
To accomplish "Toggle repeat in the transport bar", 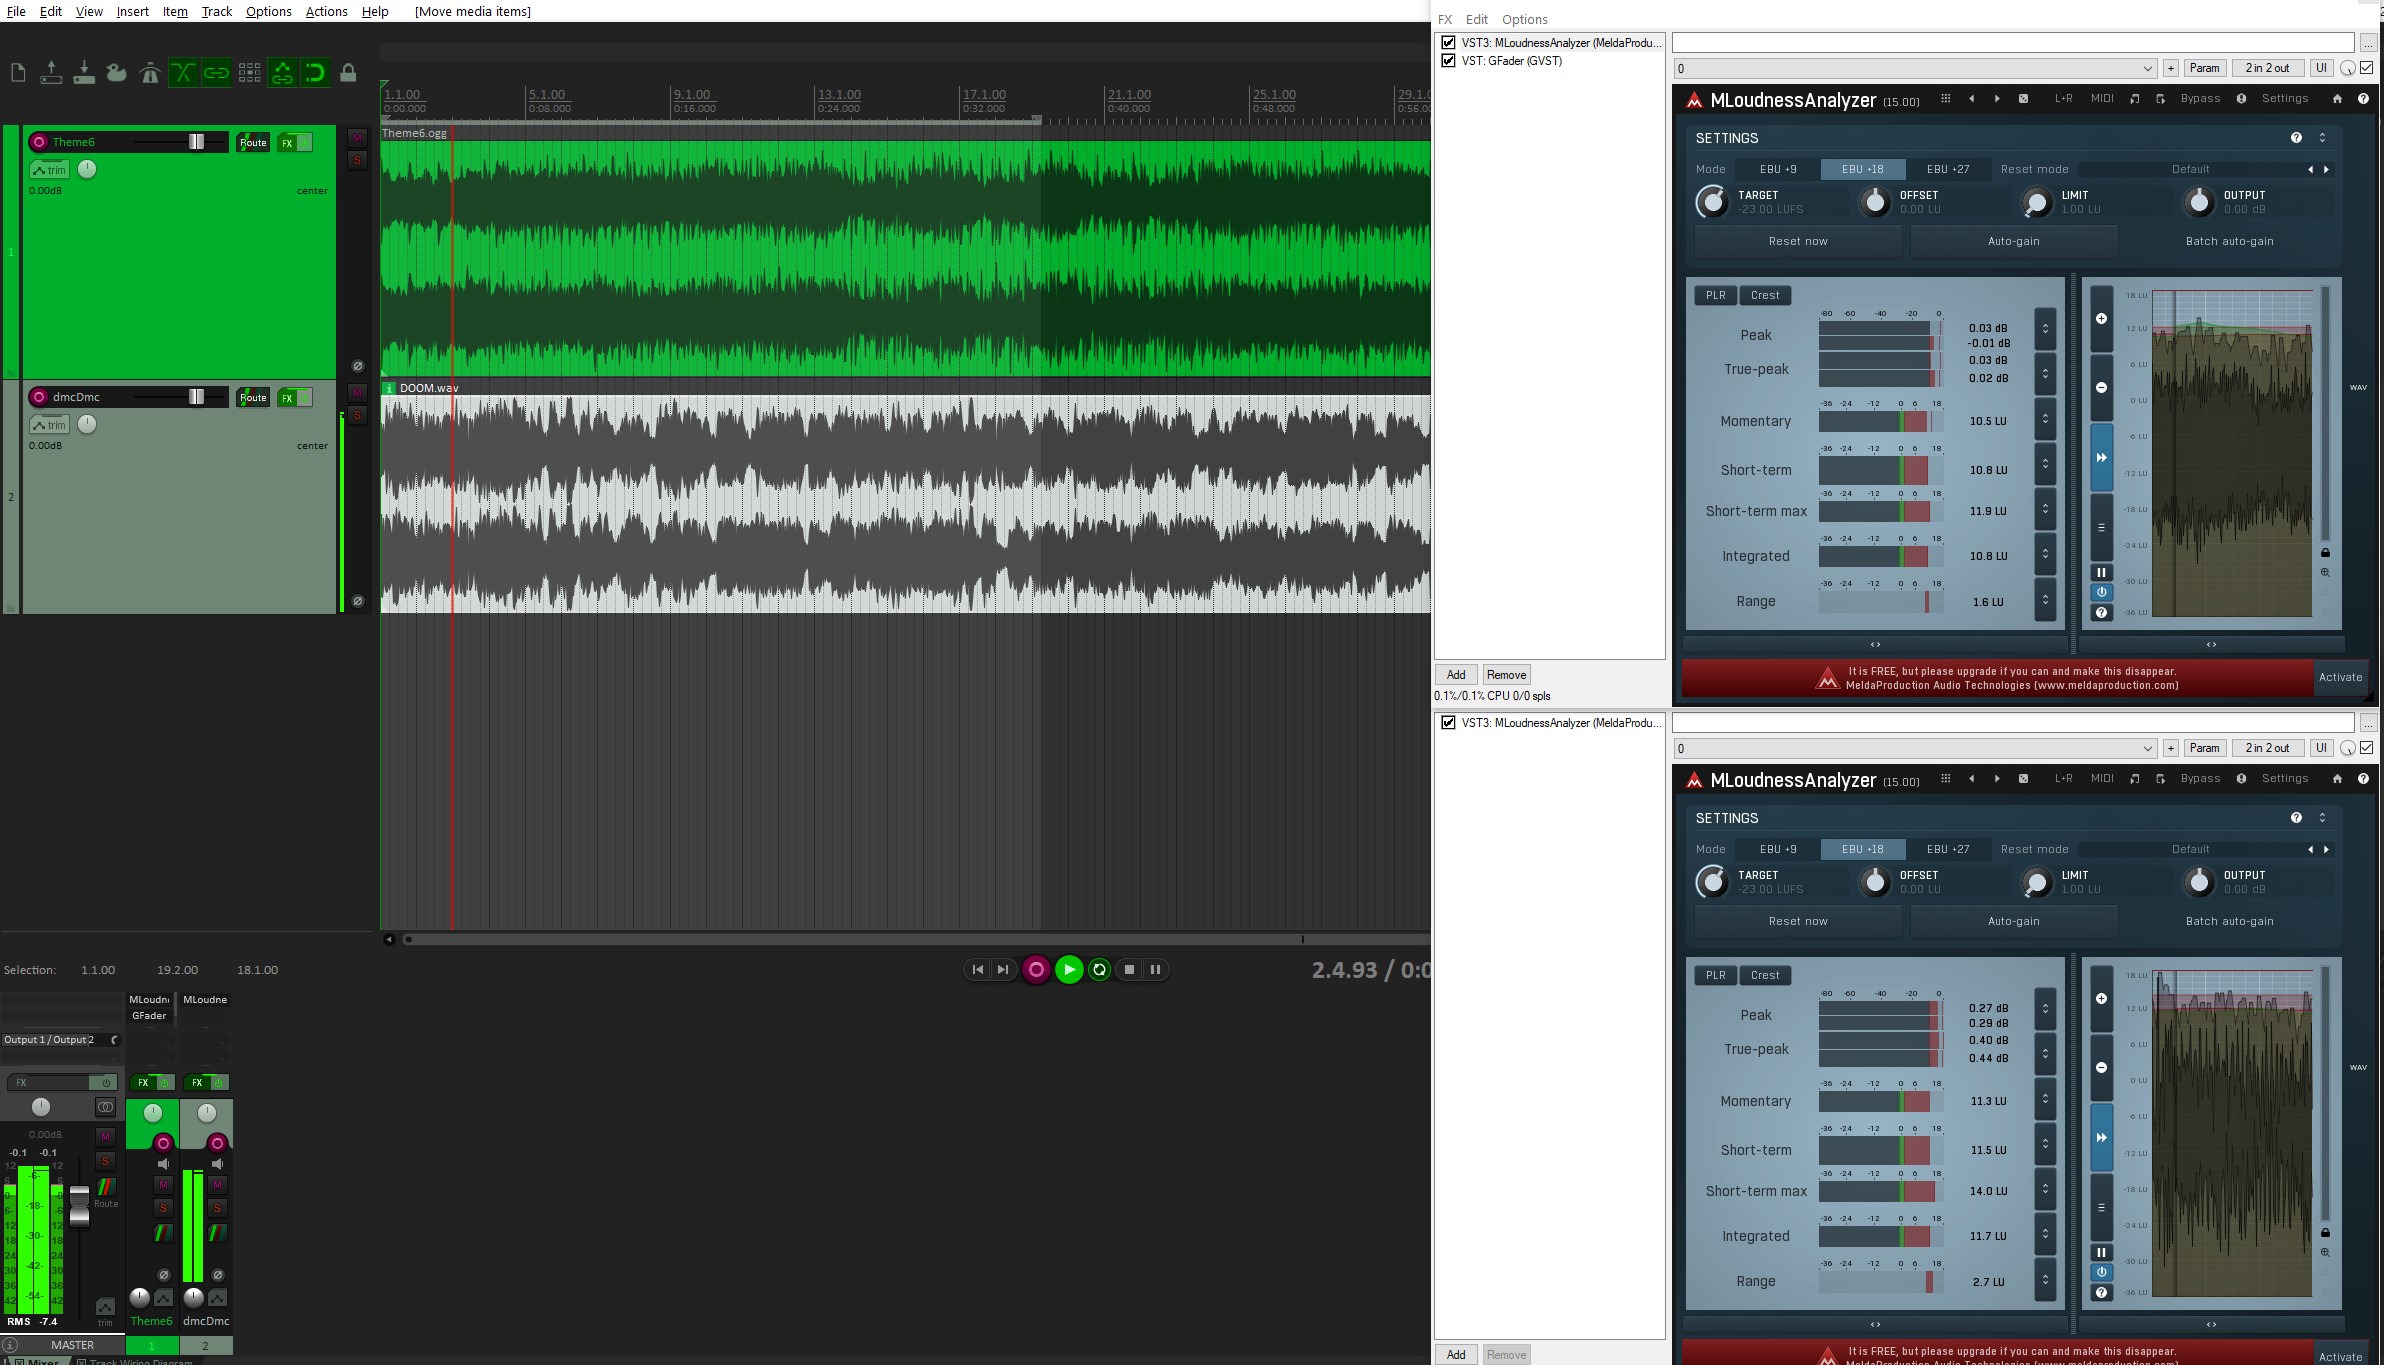I will point(1099,969).
